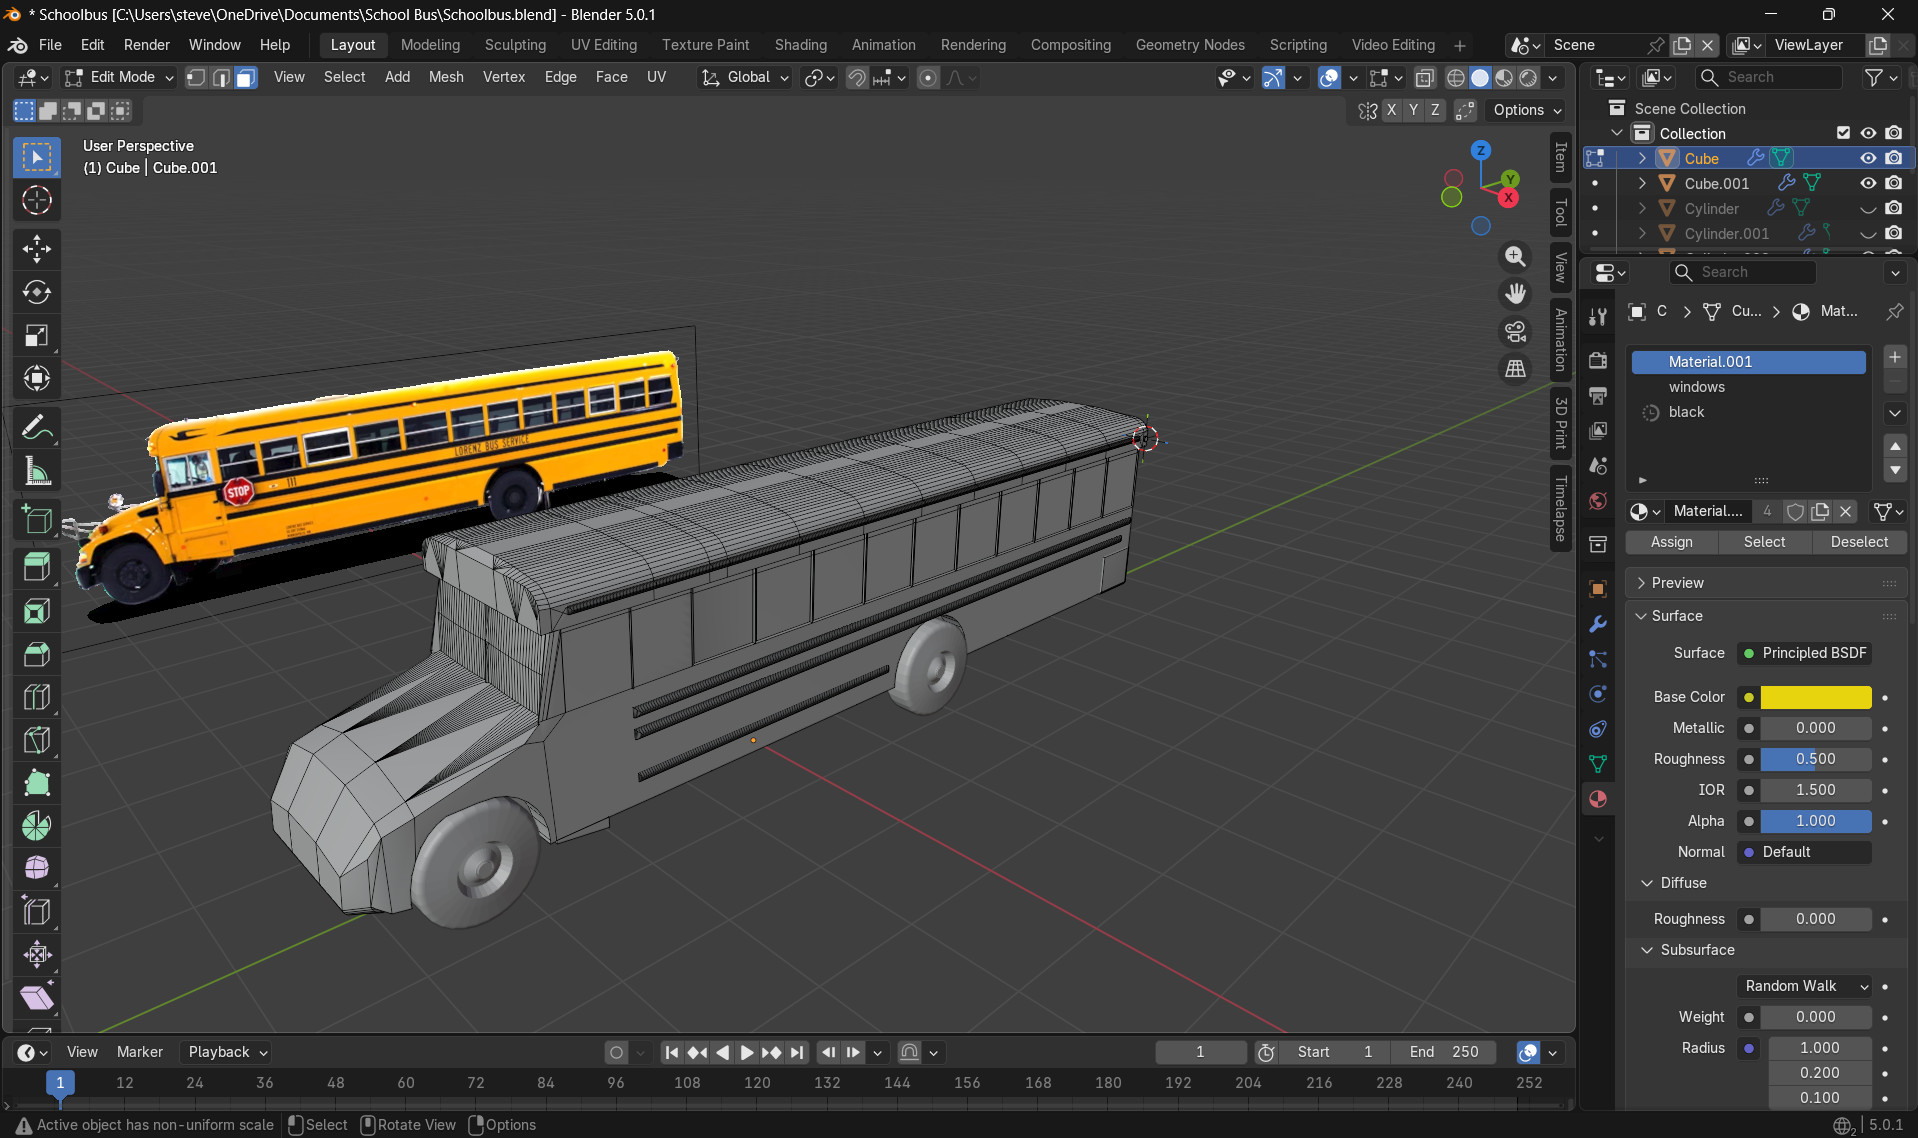Show the Cylinder object in the viewport

point(1868,208)
